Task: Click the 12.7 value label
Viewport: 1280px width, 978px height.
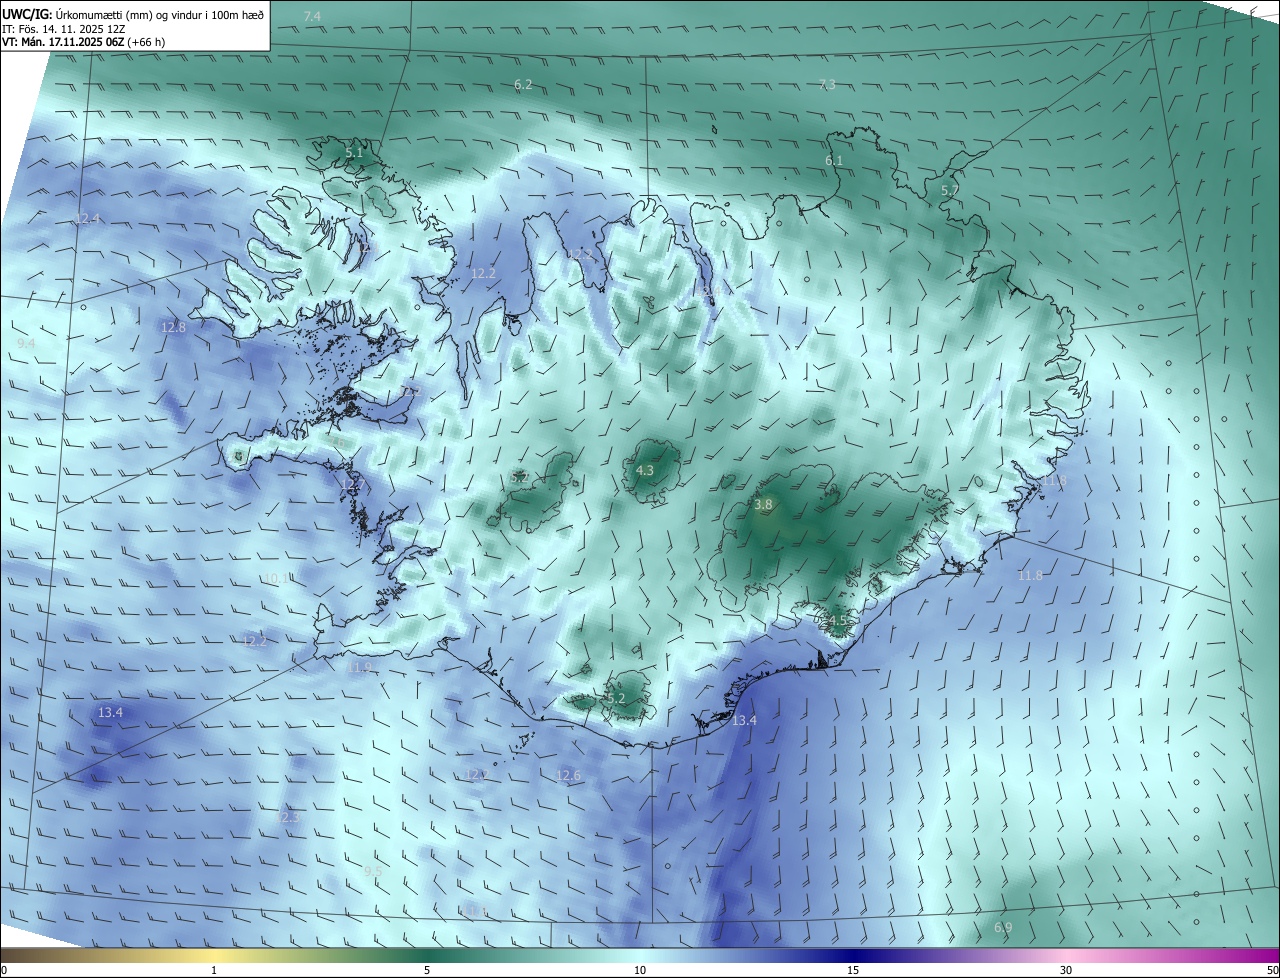Action: [x=353, y=484]
